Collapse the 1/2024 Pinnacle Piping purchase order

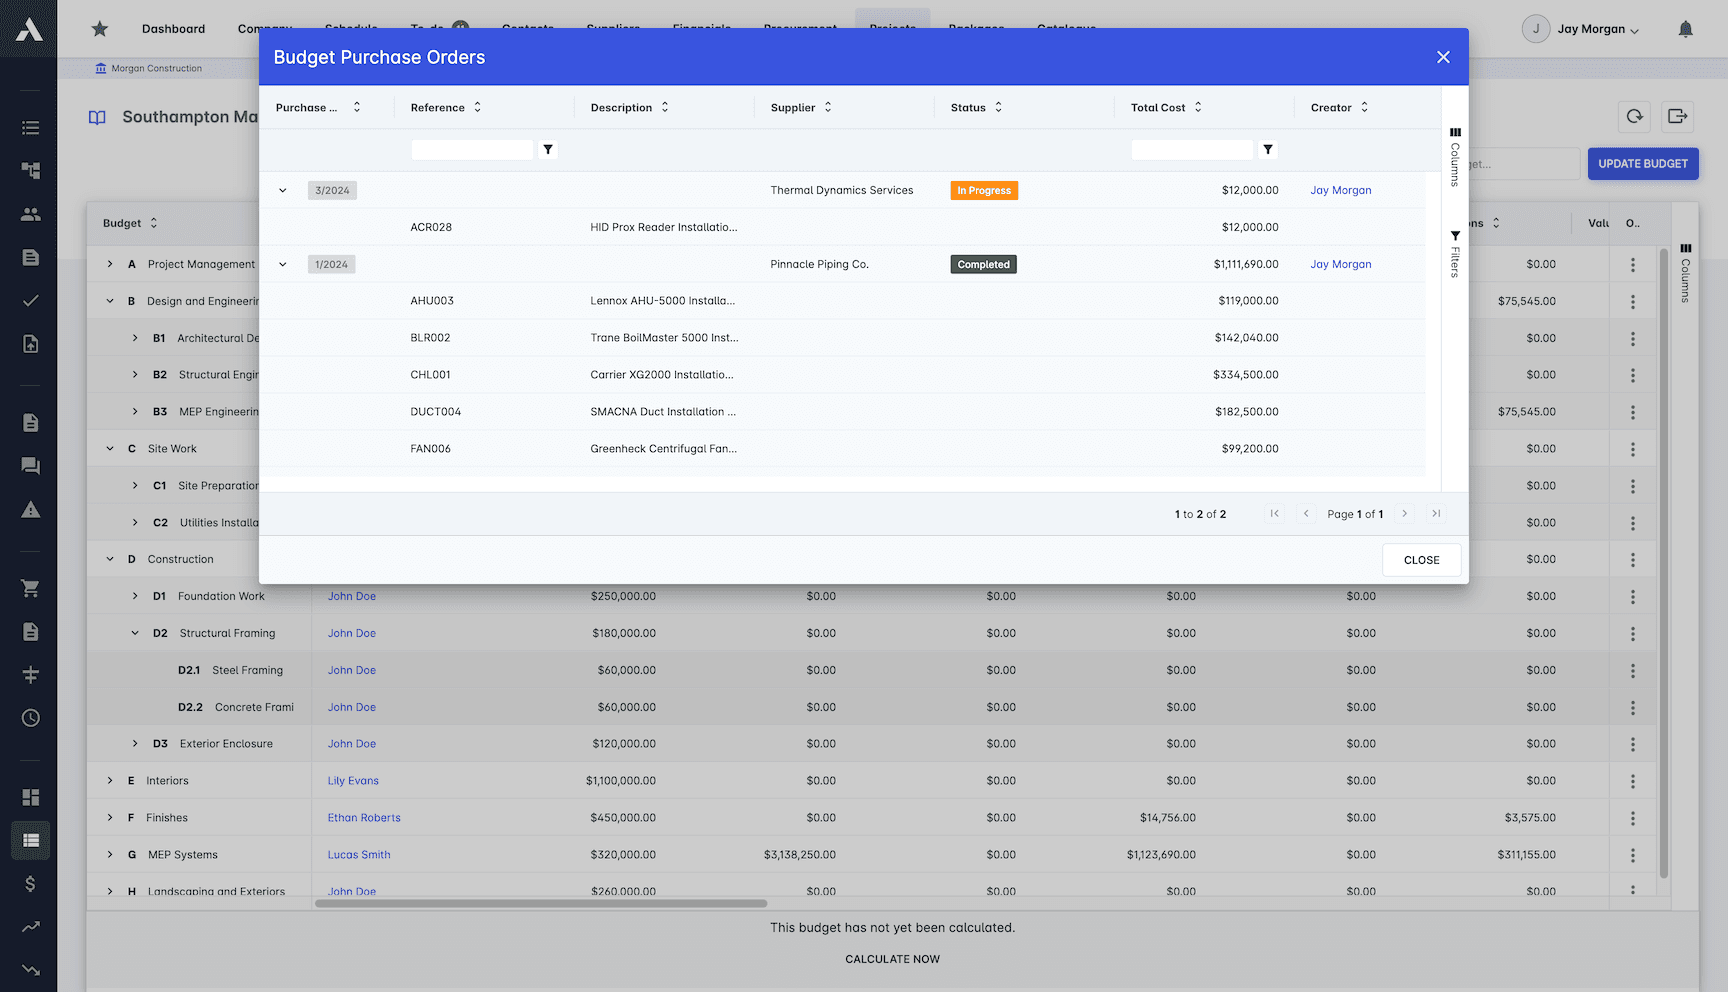pos(283,264)
